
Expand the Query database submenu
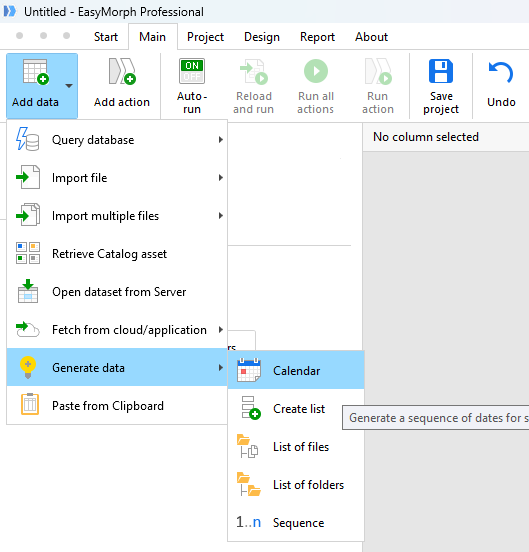pyautogui.click(x=117, y=140)
